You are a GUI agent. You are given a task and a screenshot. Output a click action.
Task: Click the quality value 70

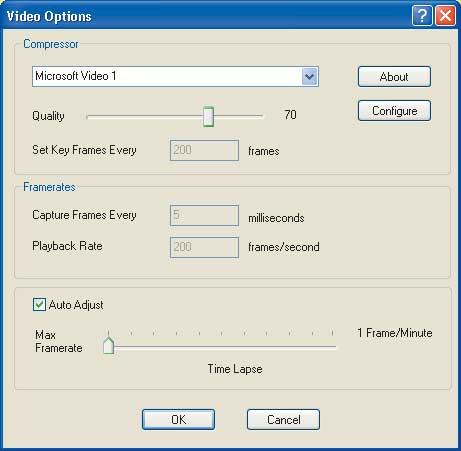[290, 115]
